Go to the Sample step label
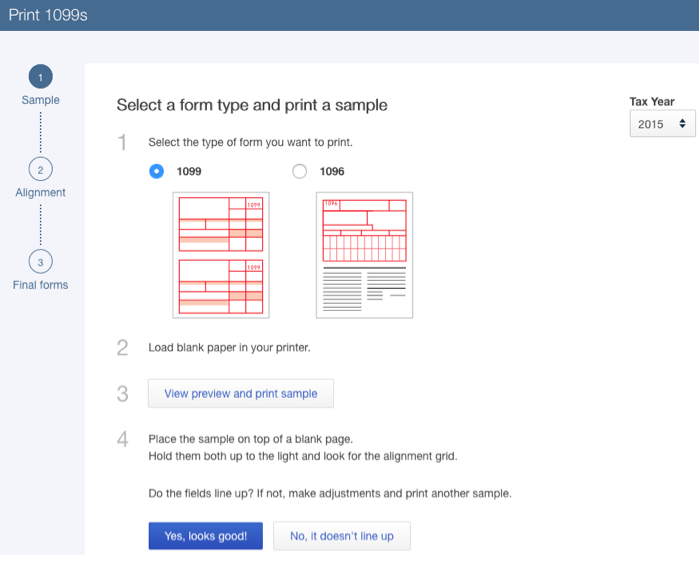The width and height of the screenshot is (699, 566). (x=40, y=100)
